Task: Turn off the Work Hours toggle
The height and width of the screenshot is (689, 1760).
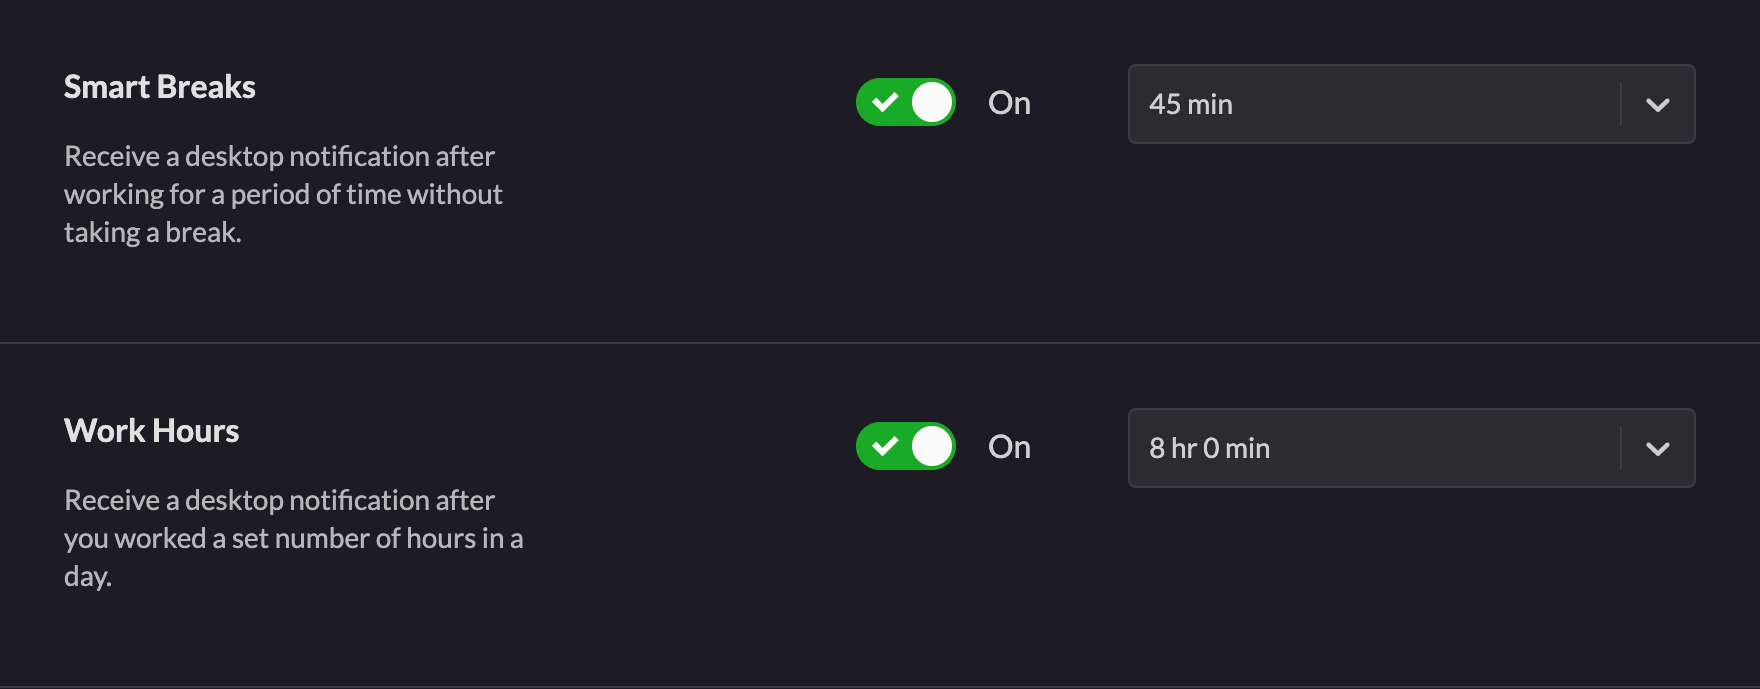Action: point(906,446)
